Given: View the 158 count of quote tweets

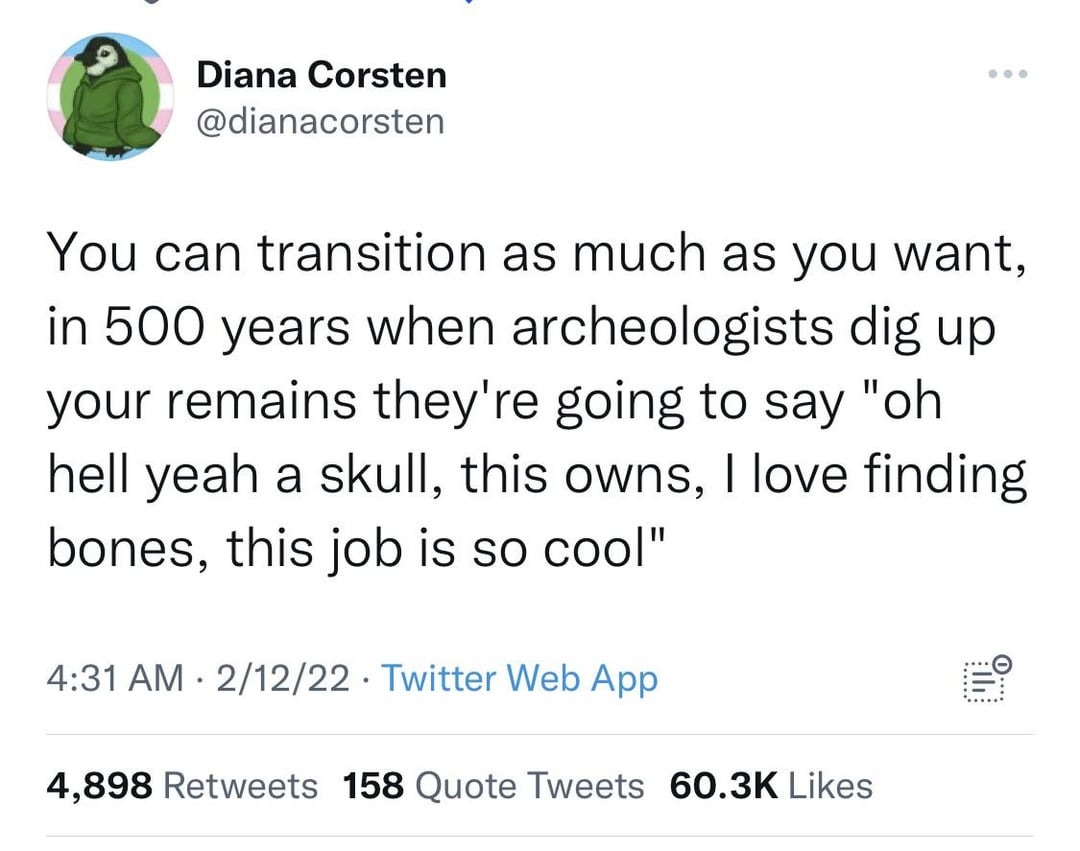Looking at the screenshot, I should coord(373,786).
